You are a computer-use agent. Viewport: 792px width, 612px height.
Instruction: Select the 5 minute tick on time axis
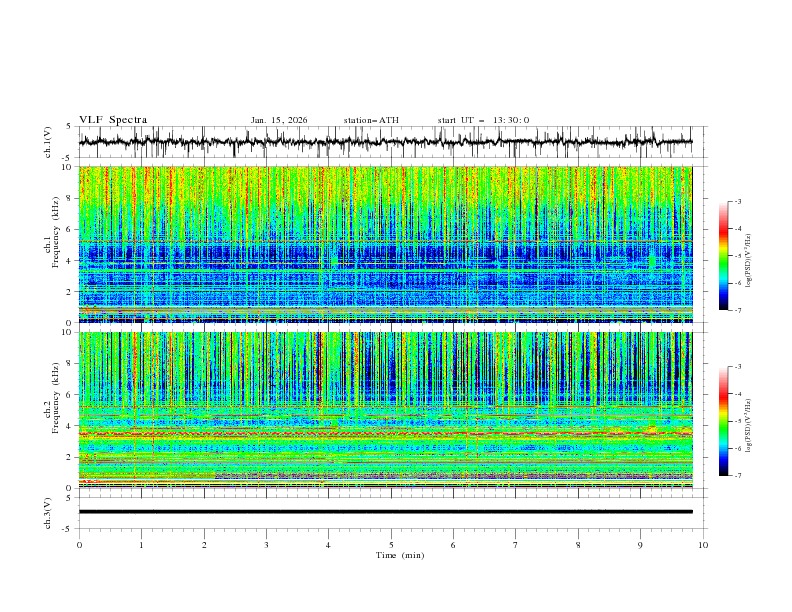391,544
